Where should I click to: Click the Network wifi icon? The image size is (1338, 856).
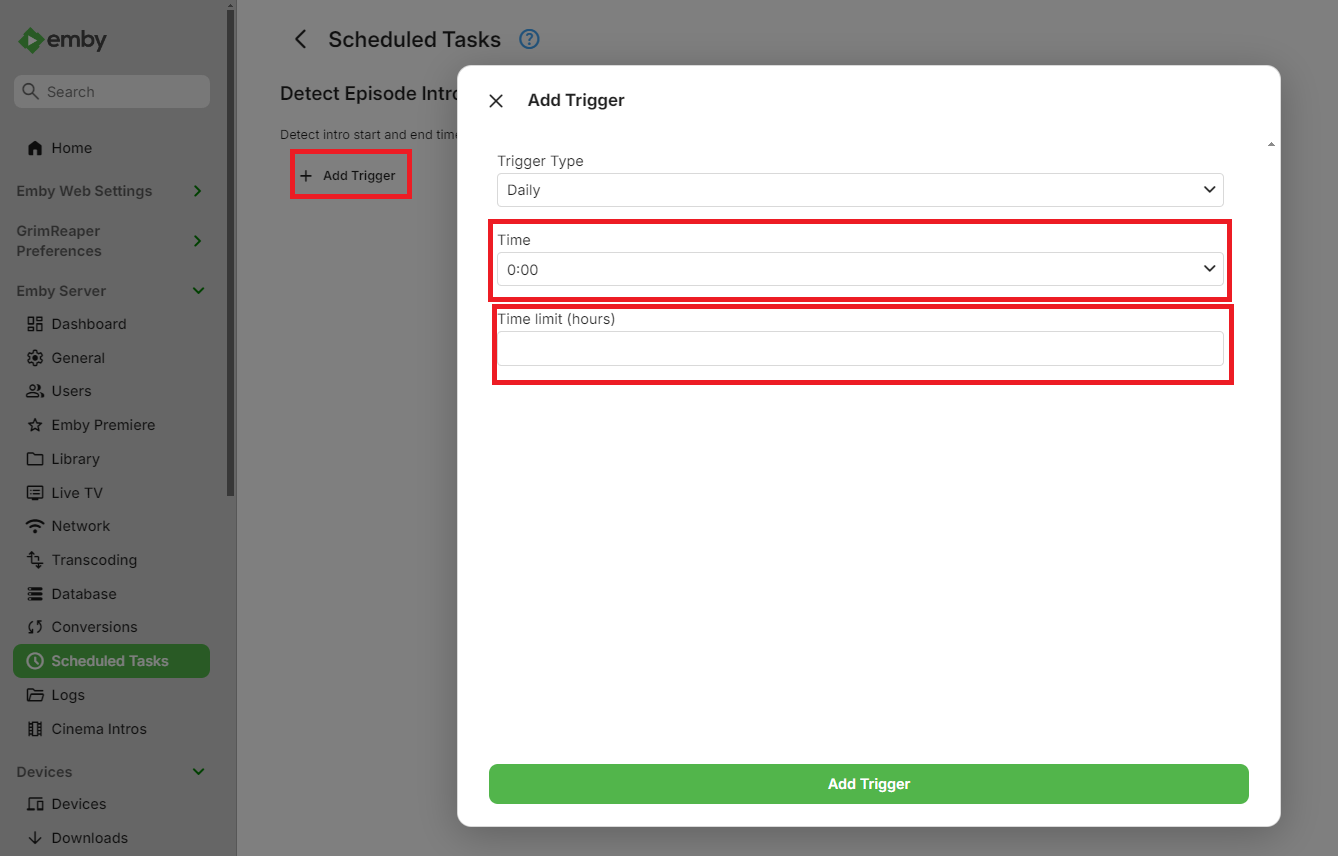click(35, 526)
